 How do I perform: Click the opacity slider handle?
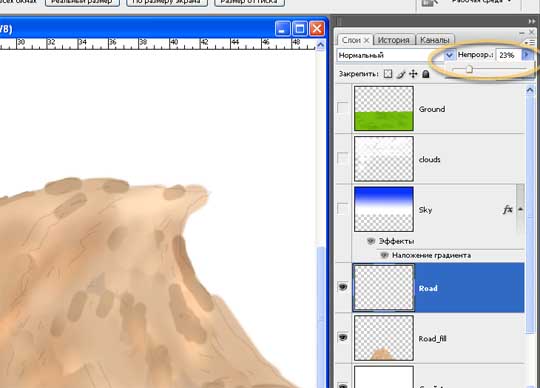tap(469, 70)
